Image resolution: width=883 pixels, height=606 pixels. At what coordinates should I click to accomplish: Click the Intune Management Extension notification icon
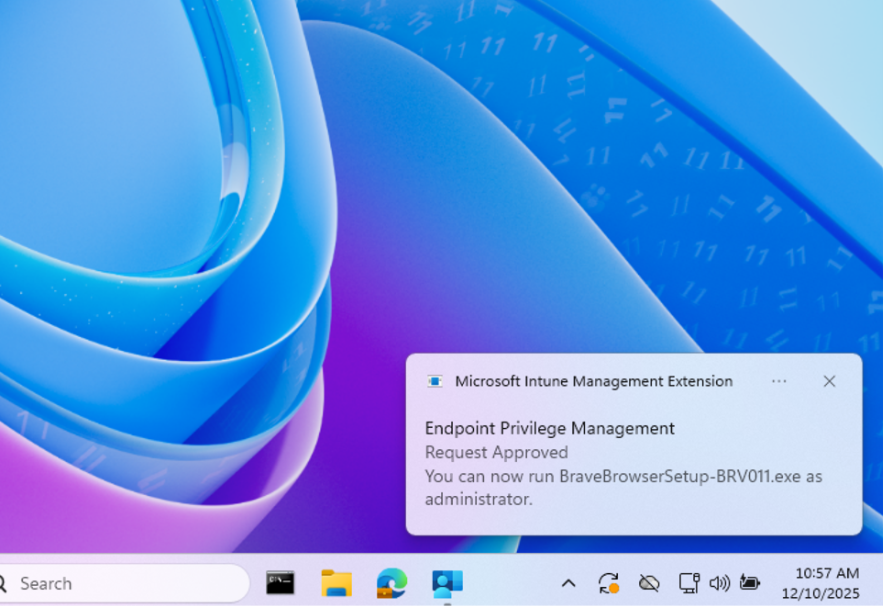(x=435, y=381)
